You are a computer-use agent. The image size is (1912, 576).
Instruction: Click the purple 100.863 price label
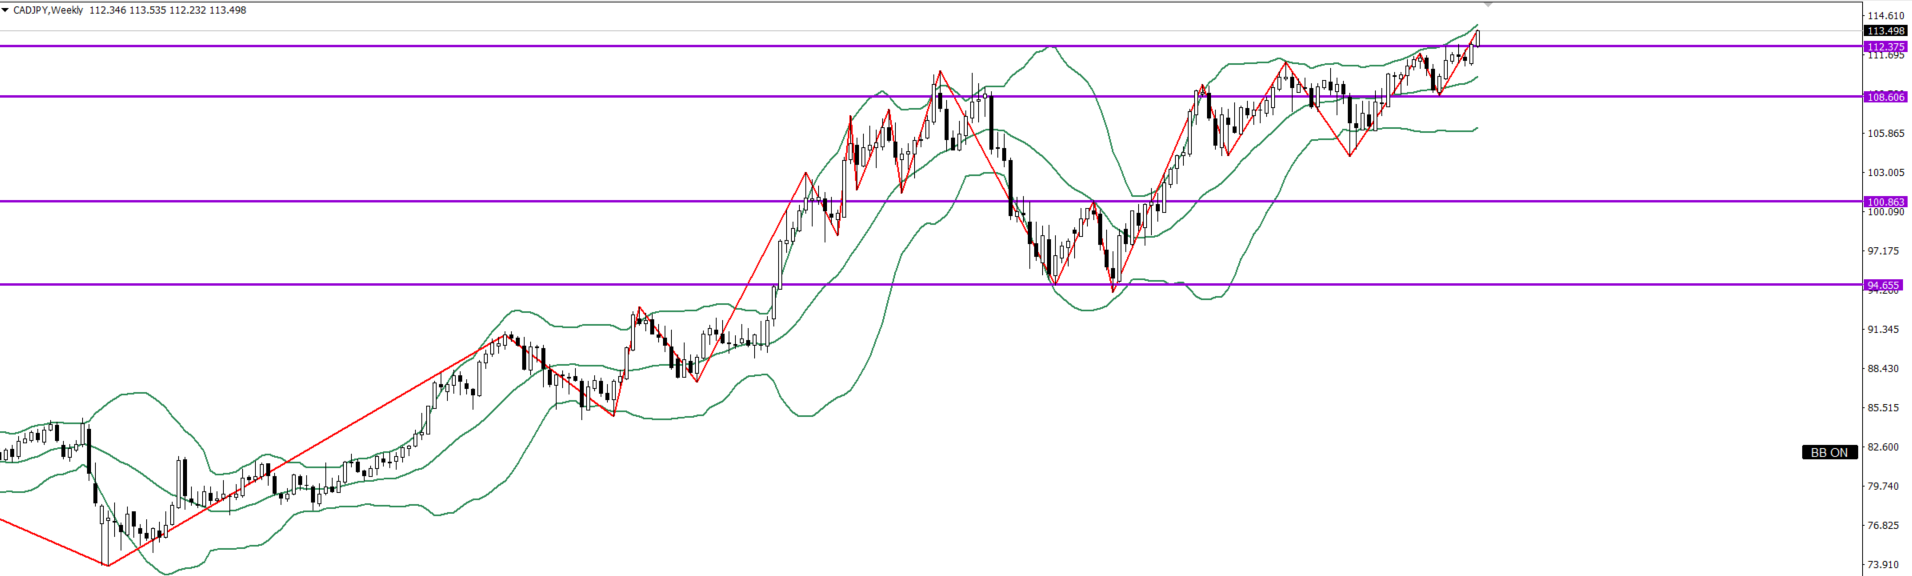pos(1885,201)
